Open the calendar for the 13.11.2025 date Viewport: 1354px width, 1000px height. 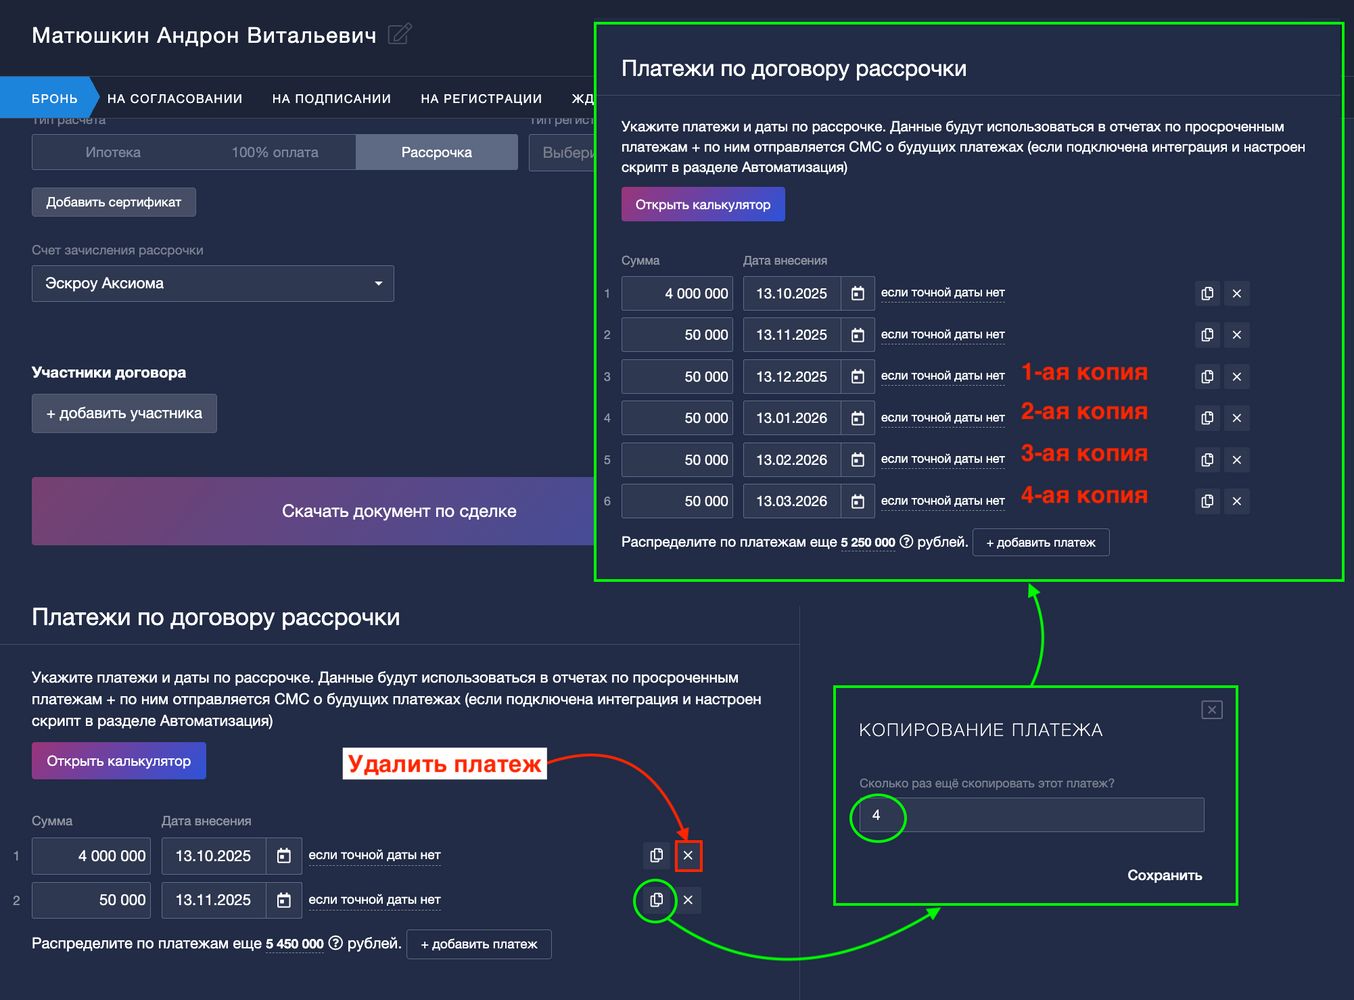284,900
